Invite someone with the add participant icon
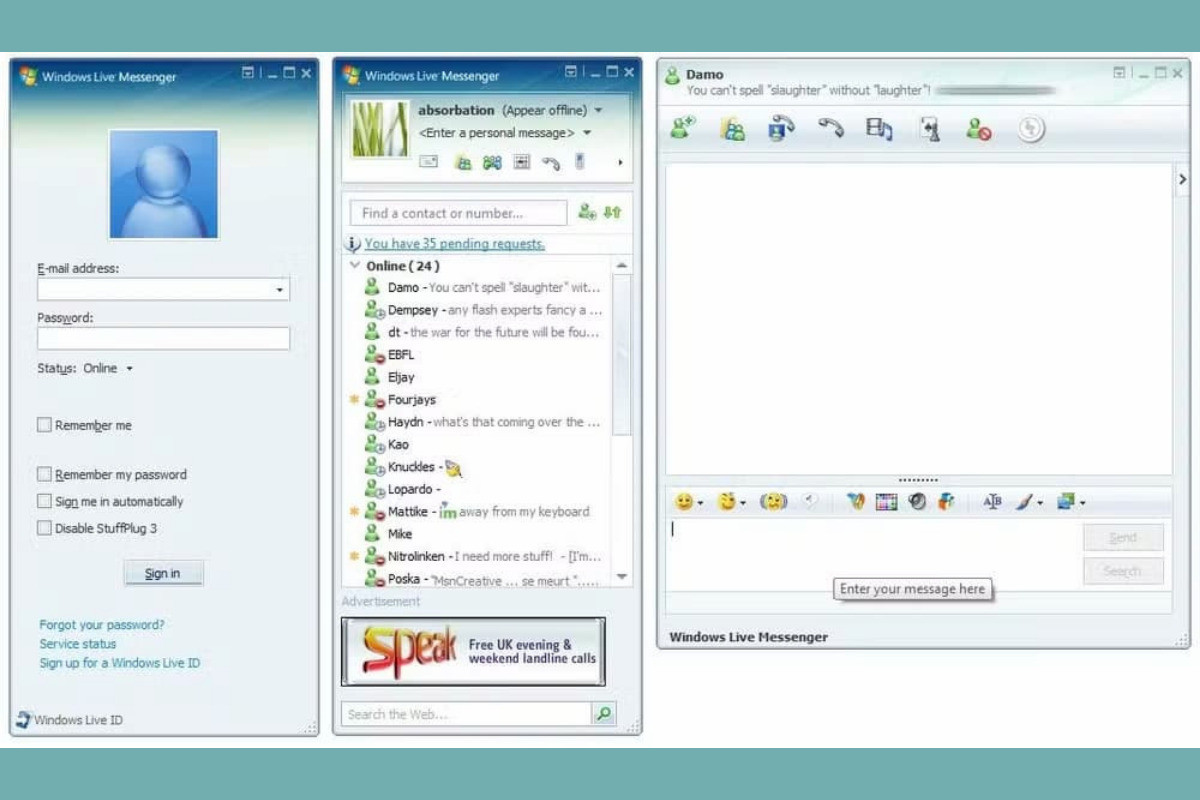This screenshot has height=800, width=1200. [681, 128]
